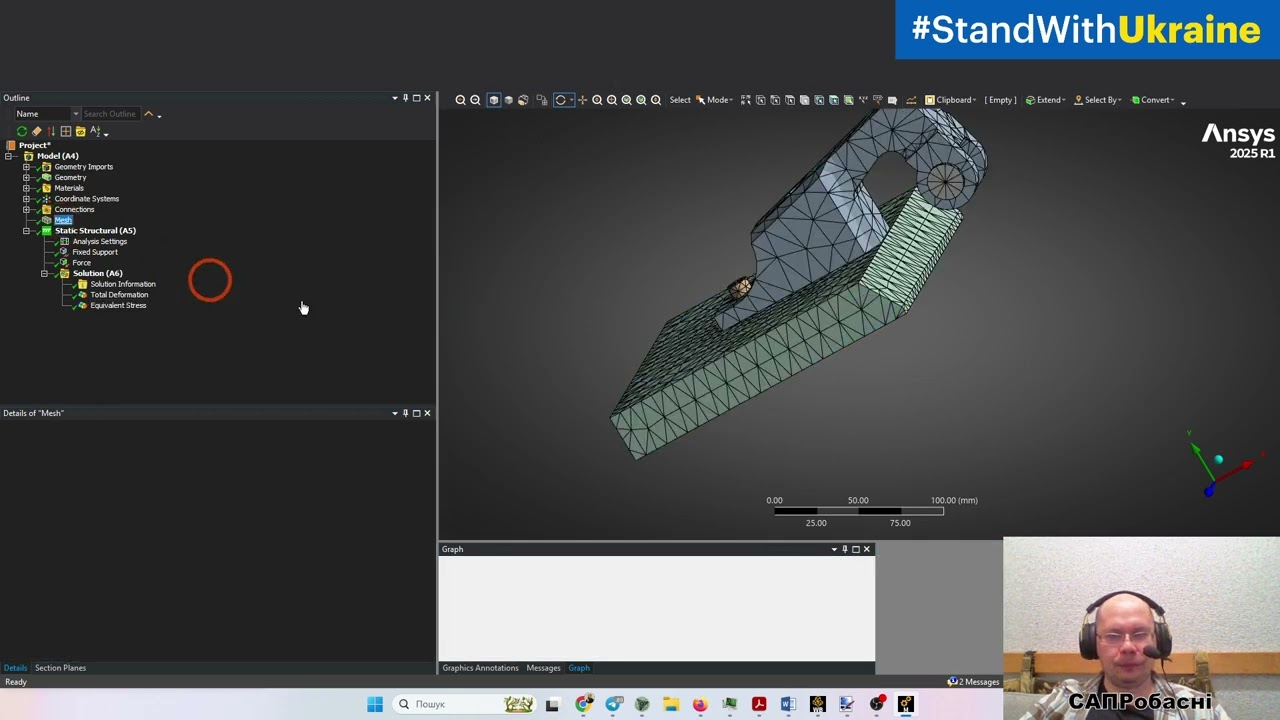The width and height of the screenshot is (1280, 720).
Task: Switch to the Graphics Annotations tab
Action: click(480, 668)
